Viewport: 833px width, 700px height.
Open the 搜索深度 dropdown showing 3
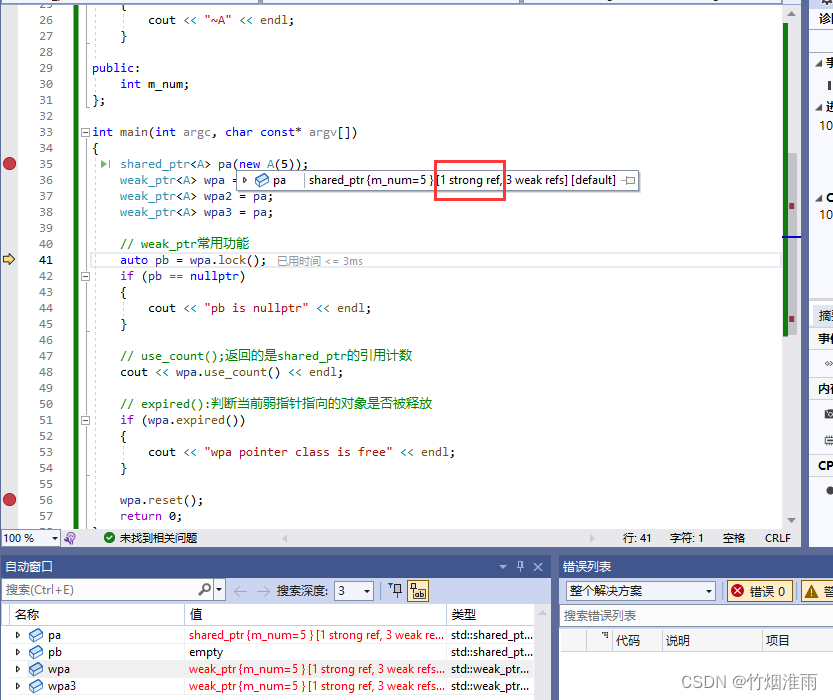[x=354, y=591]
